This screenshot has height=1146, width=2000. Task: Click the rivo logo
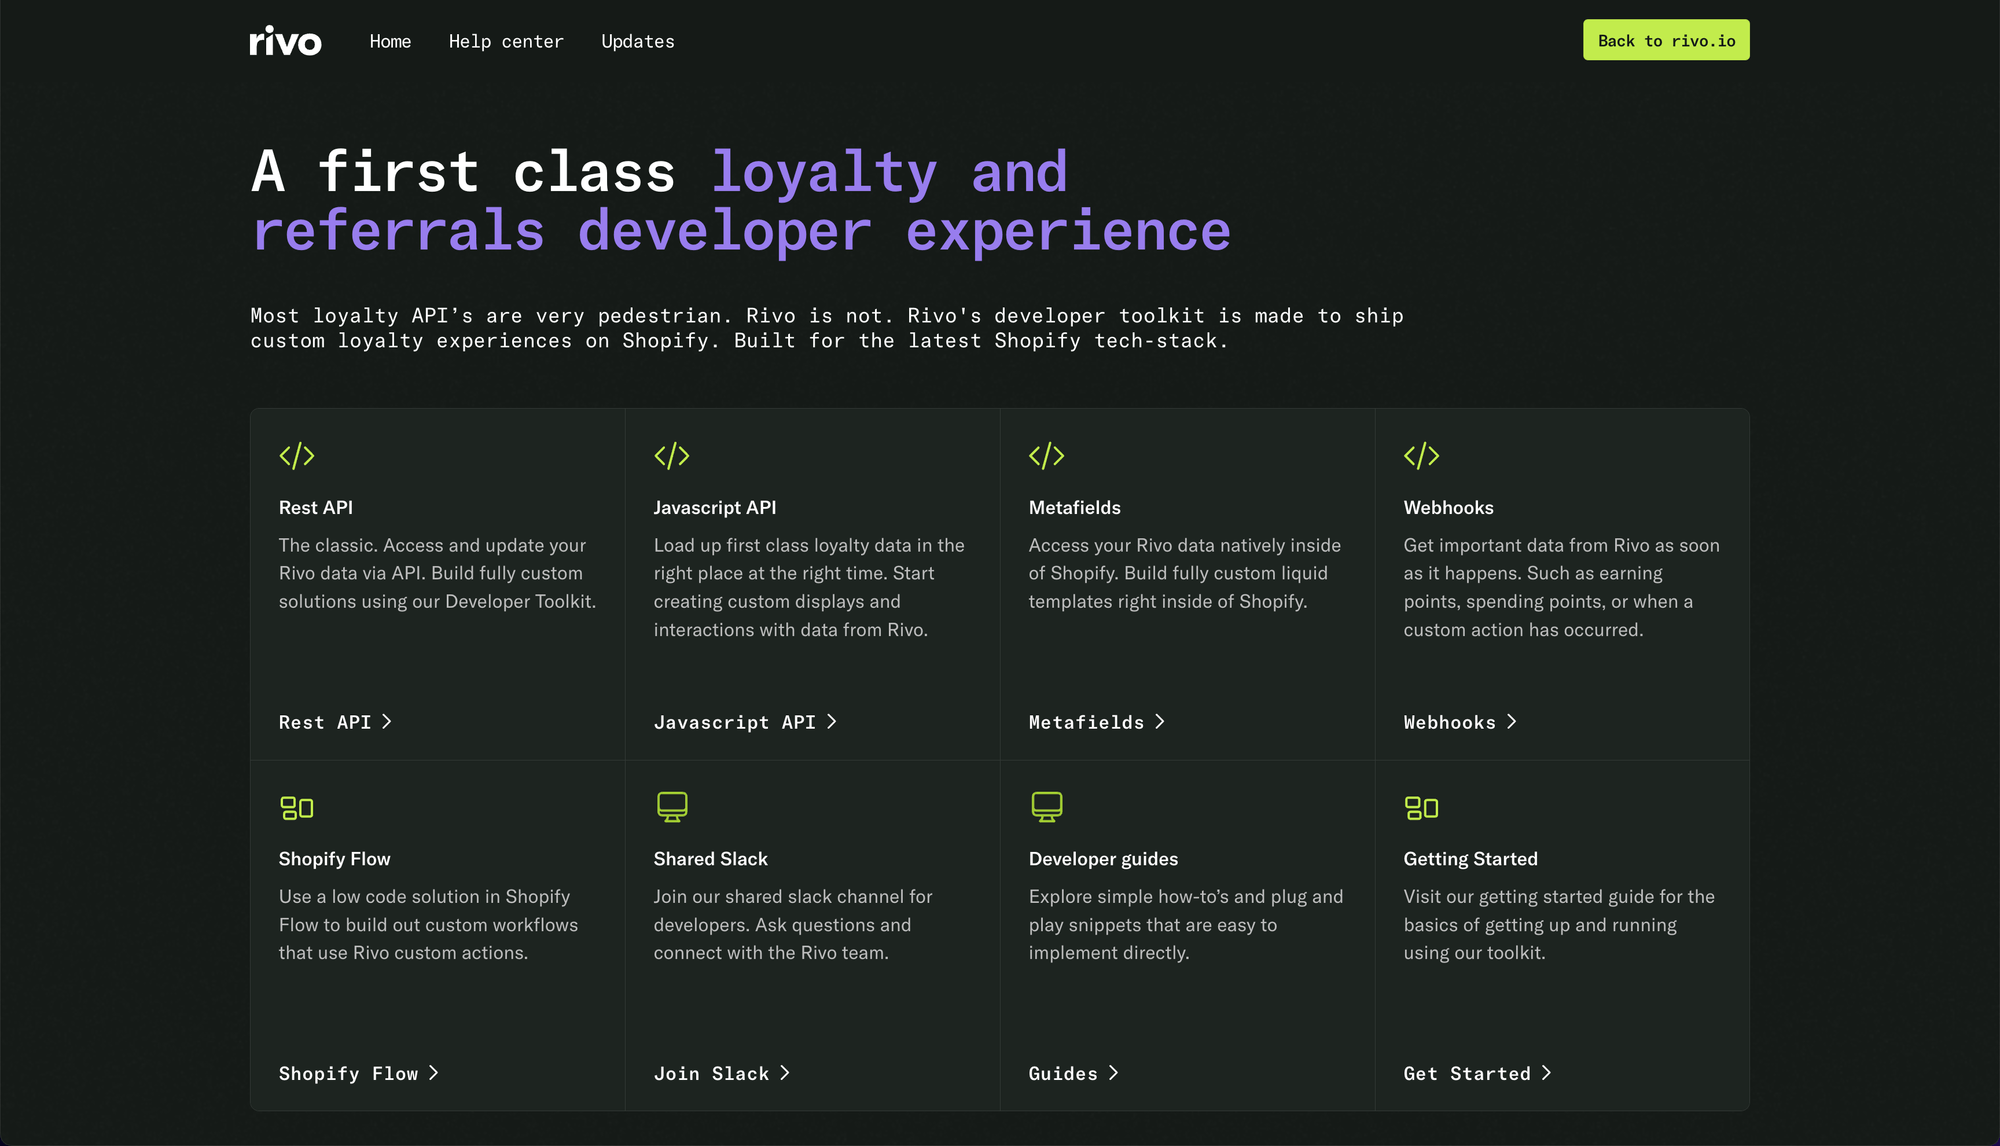point(285,41)
